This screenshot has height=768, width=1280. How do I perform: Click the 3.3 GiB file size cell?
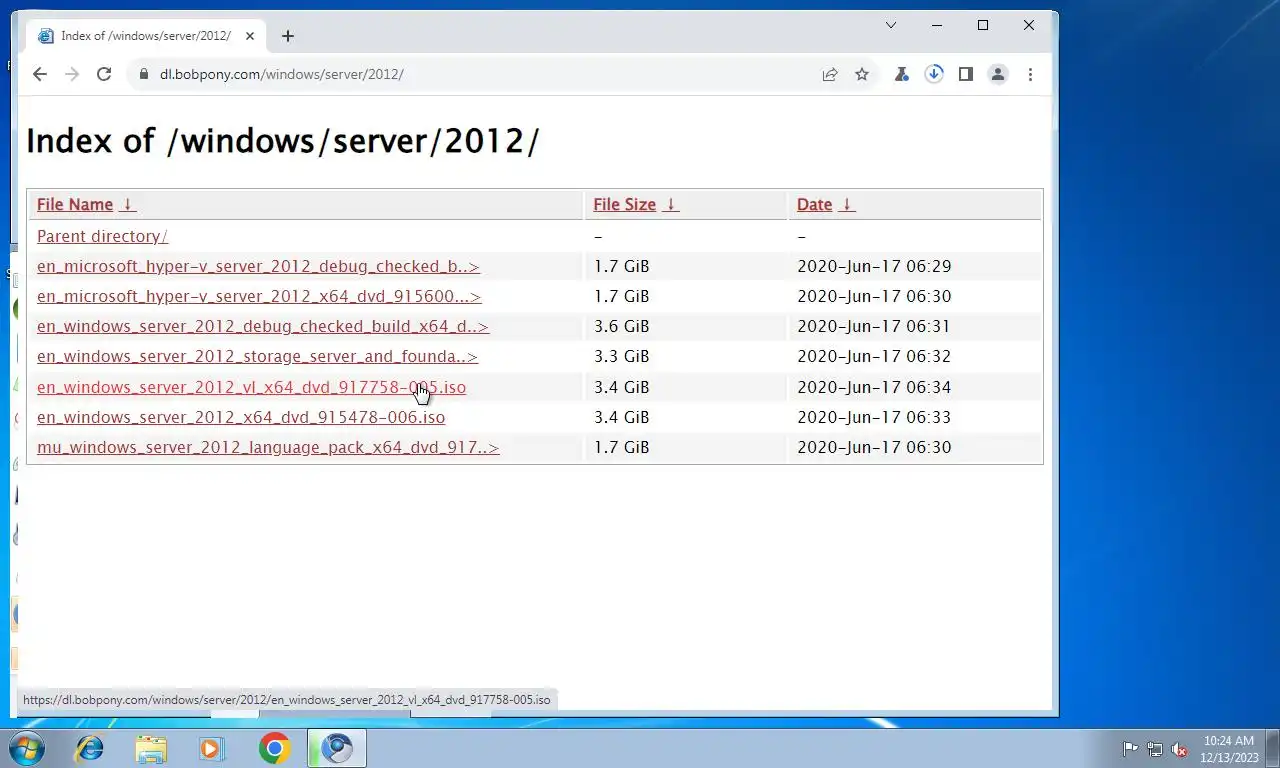coord(621,356)
